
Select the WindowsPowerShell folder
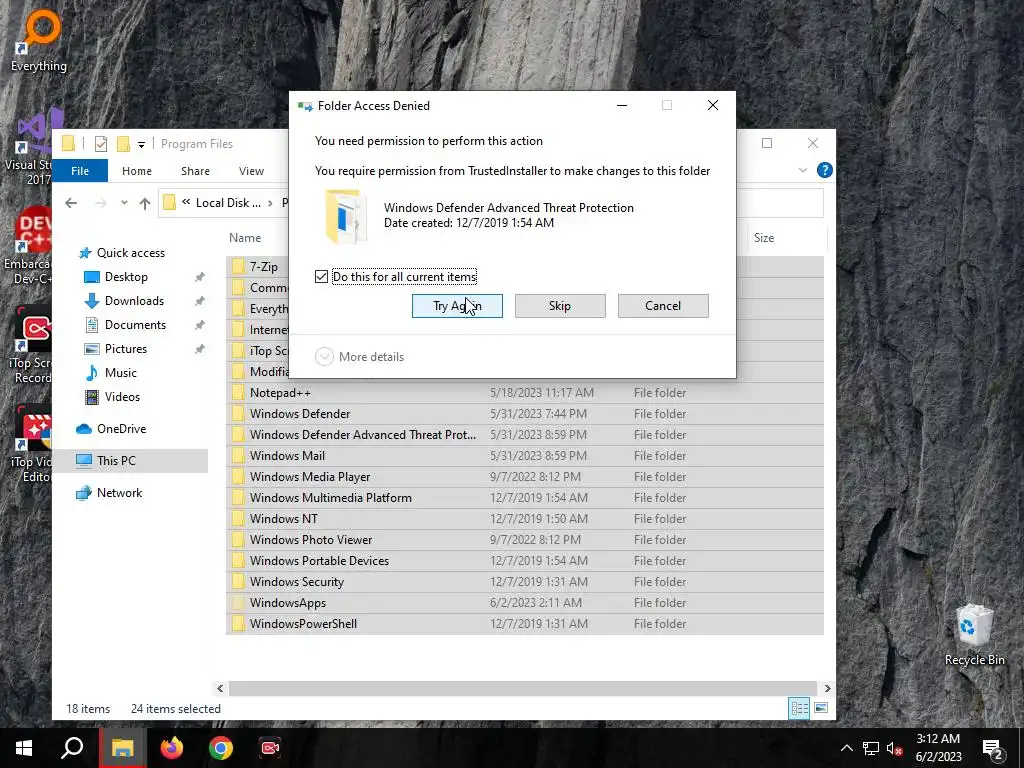pos(525,624)
